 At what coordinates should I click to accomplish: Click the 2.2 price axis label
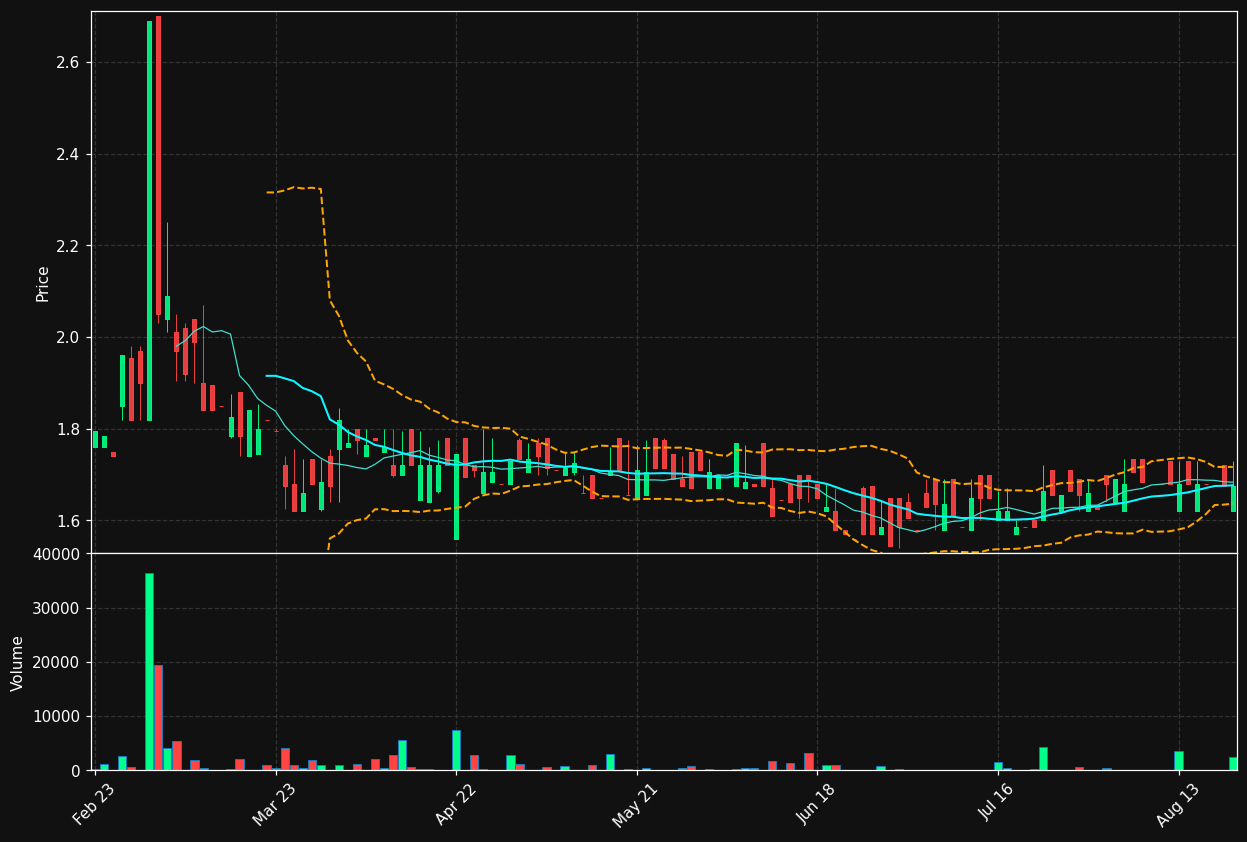(x=68, y=246)
